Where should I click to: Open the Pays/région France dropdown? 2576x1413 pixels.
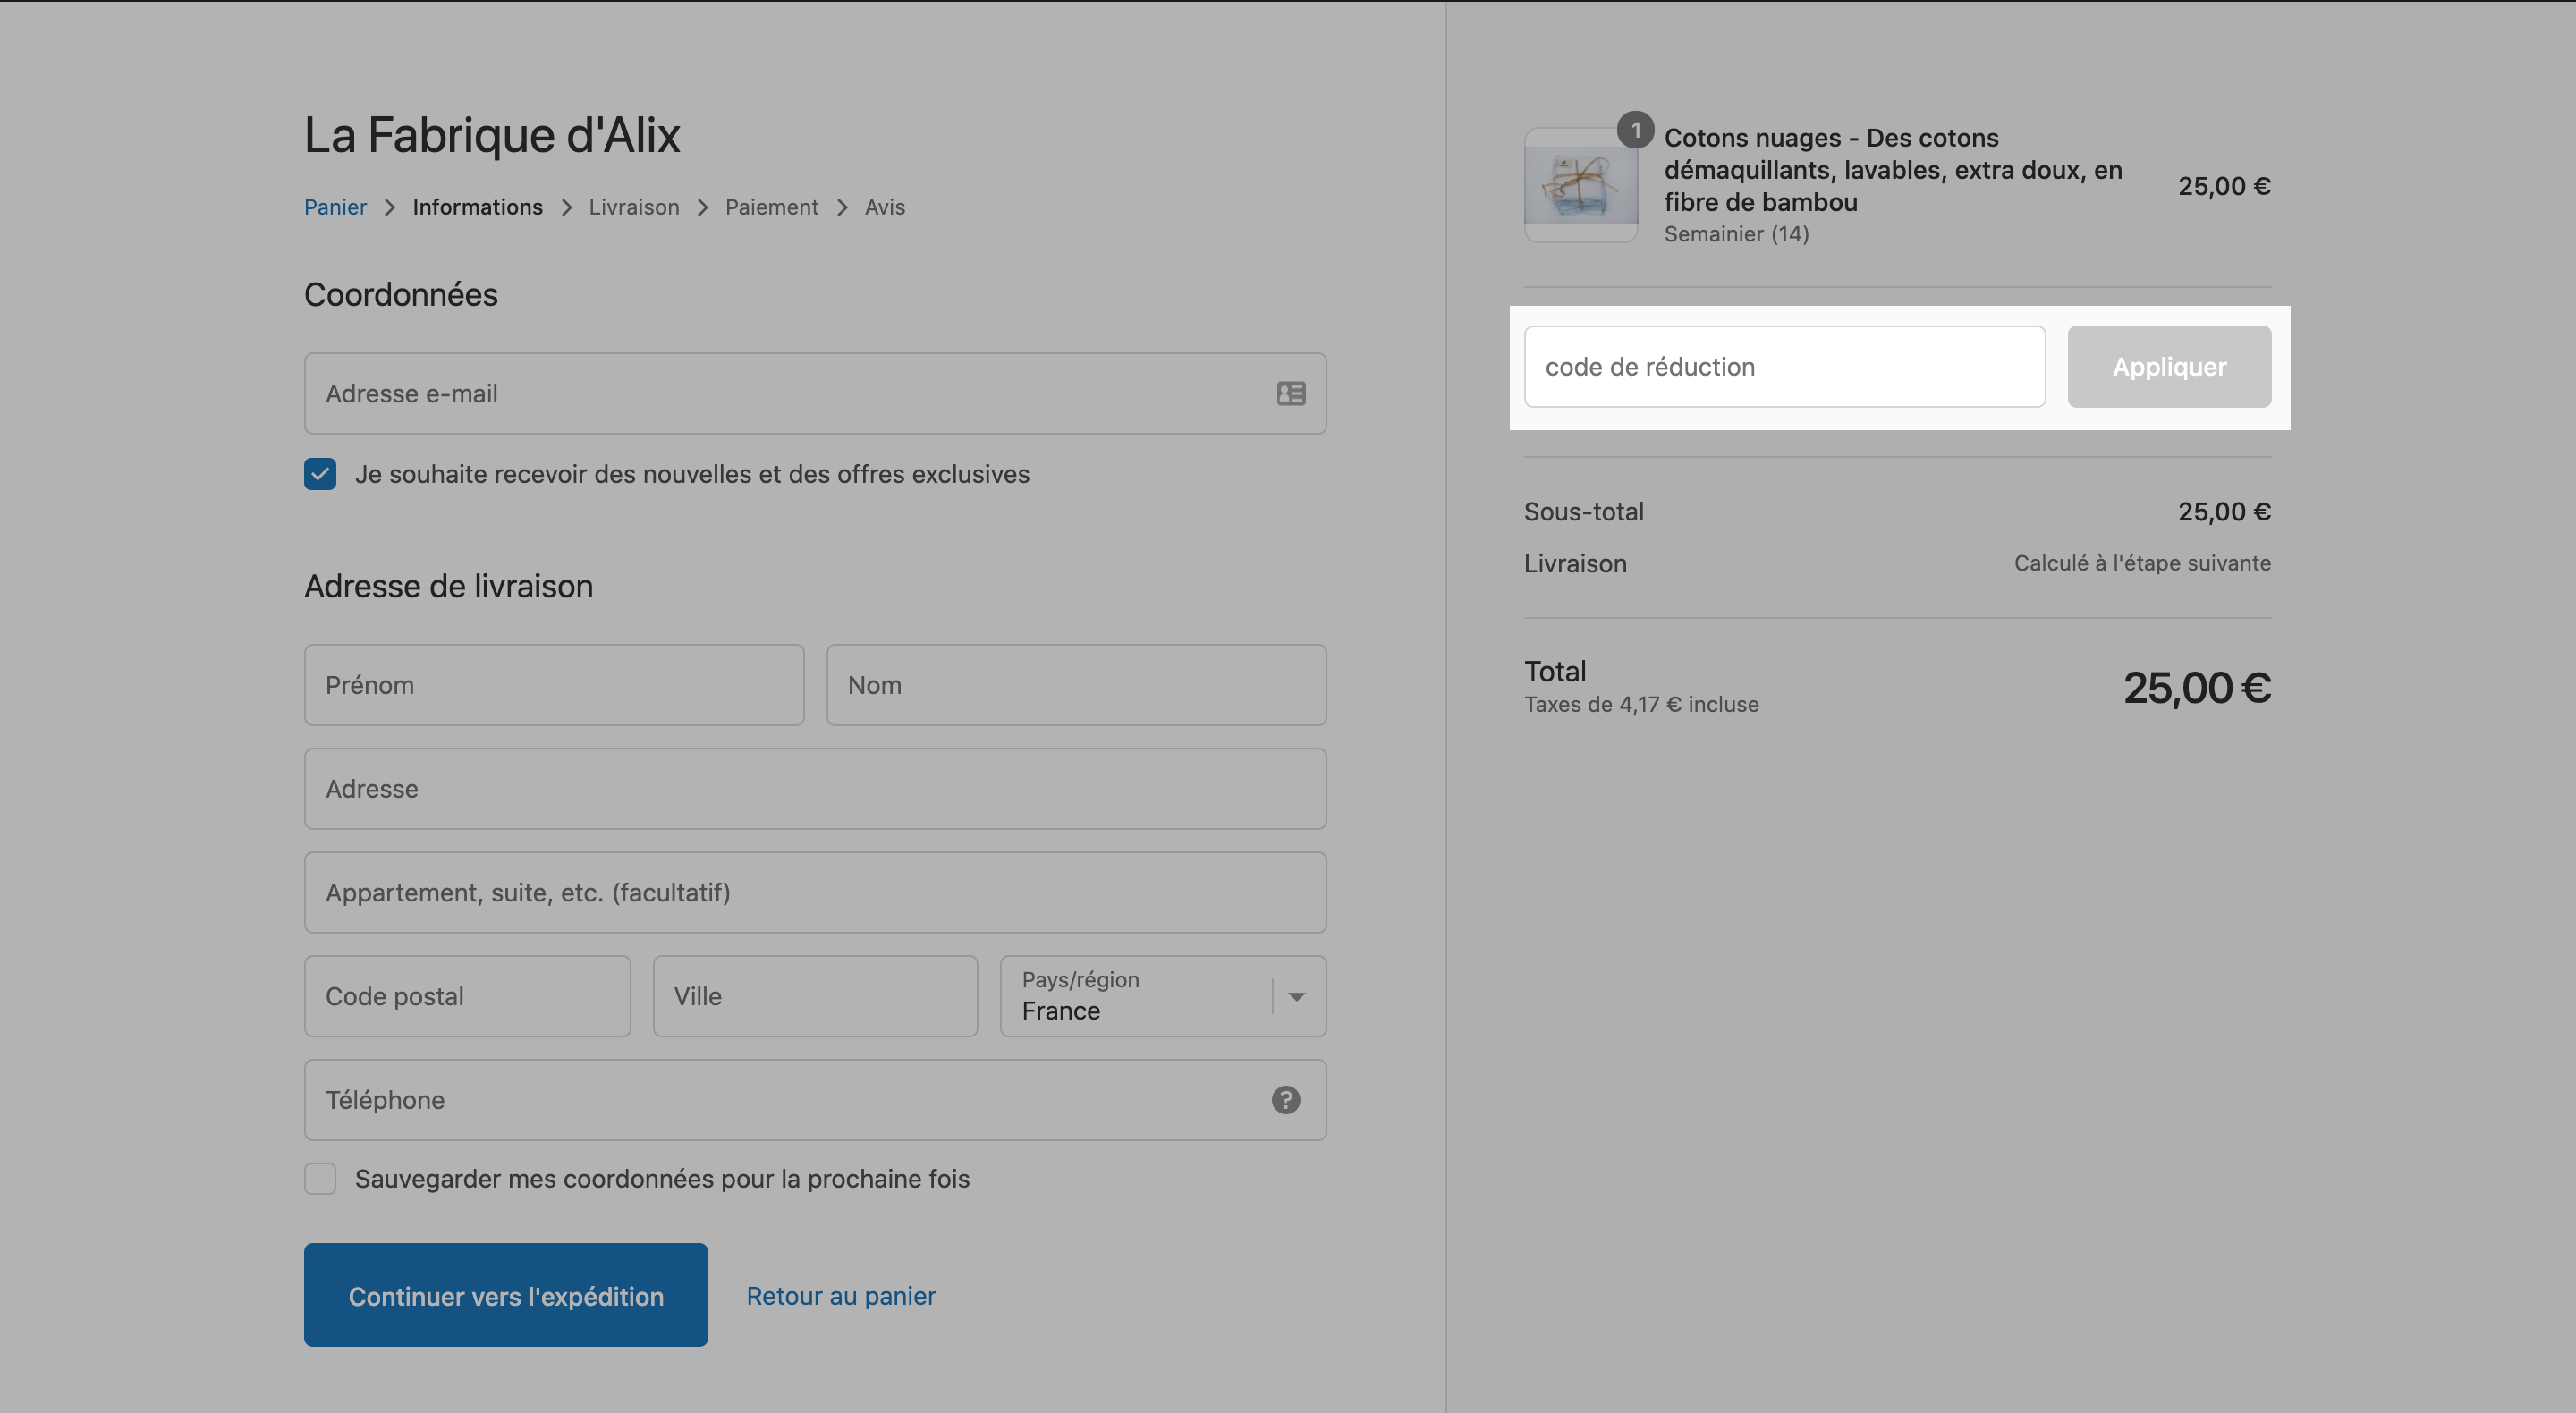(1163, 996)
